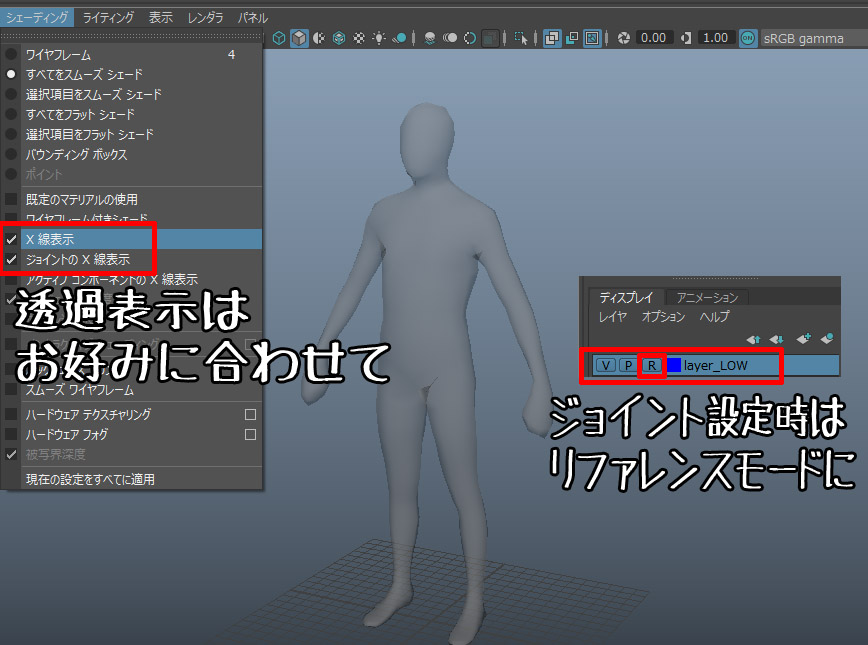Open the ヘルプ menu in layer editor
Image resolution: width=868 pixels, height=645 pixels.
[x=714, y=317]
